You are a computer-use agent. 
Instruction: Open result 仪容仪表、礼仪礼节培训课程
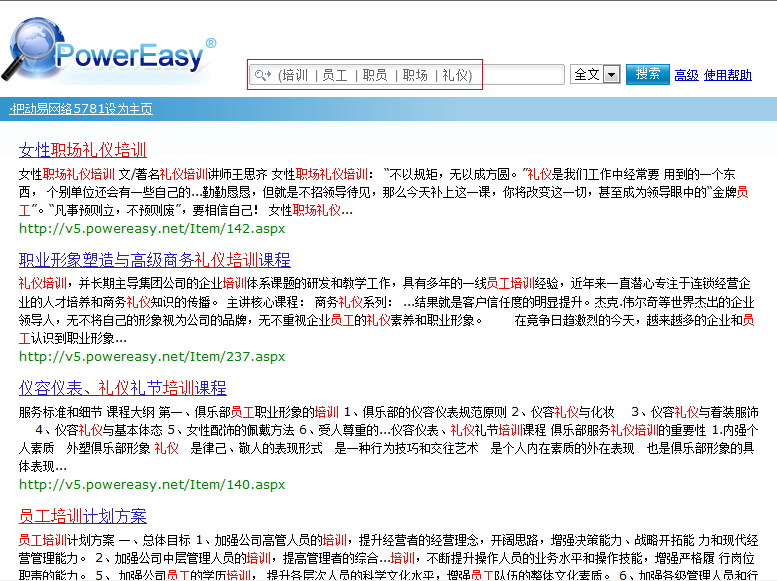coord(123,387)
